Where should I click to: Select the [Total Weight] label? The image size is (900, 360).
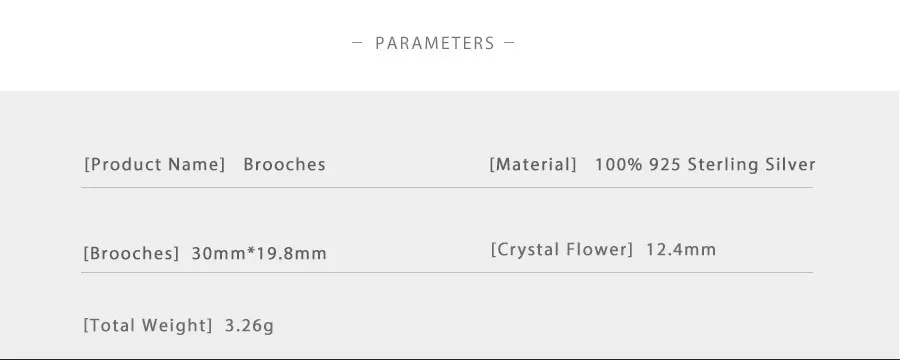point(148,326)
